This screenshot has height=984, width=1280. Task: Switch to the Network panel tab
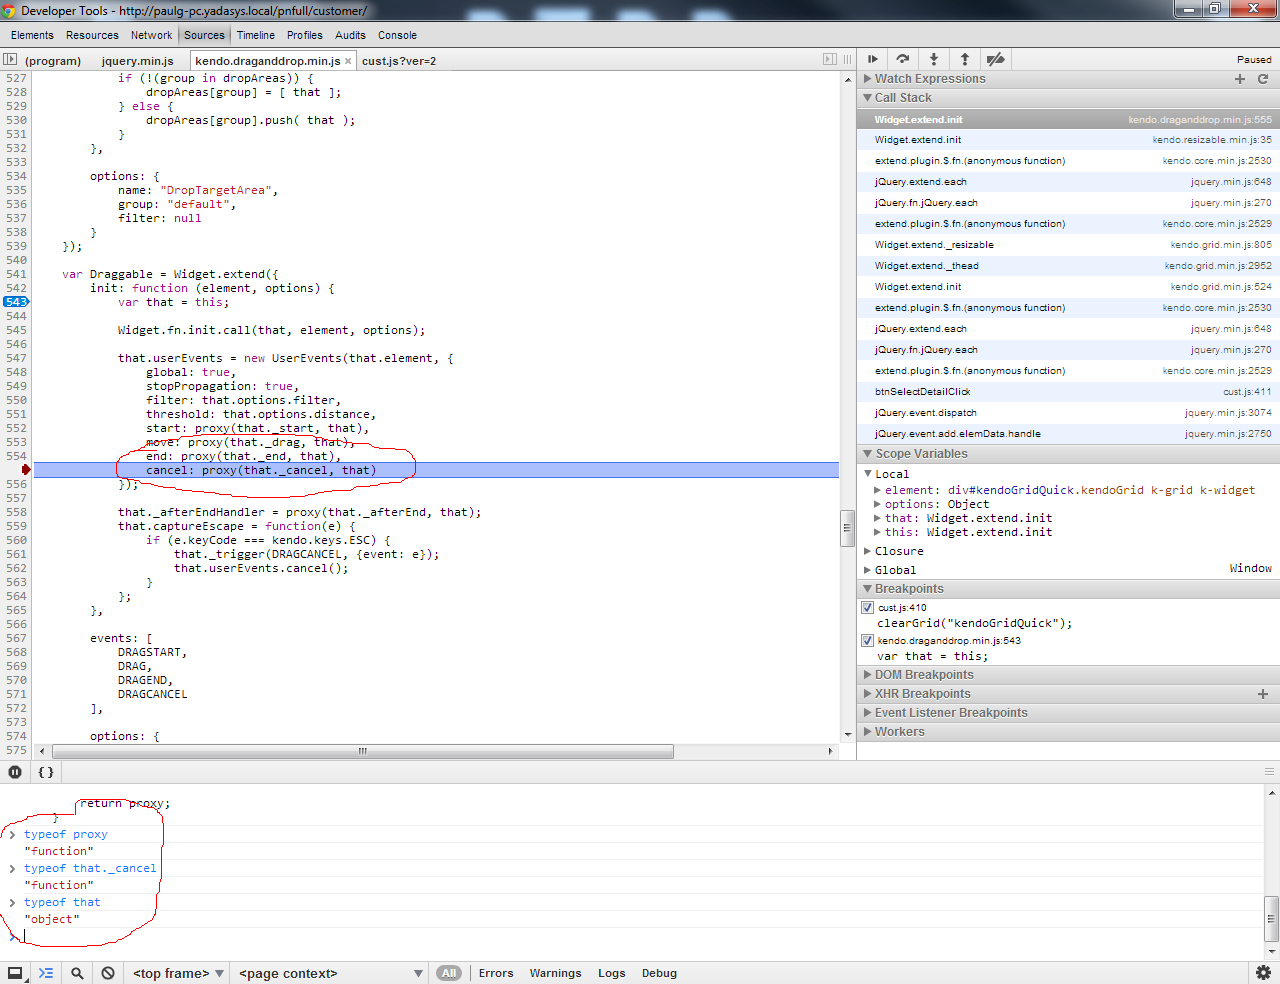coord(151,35)
